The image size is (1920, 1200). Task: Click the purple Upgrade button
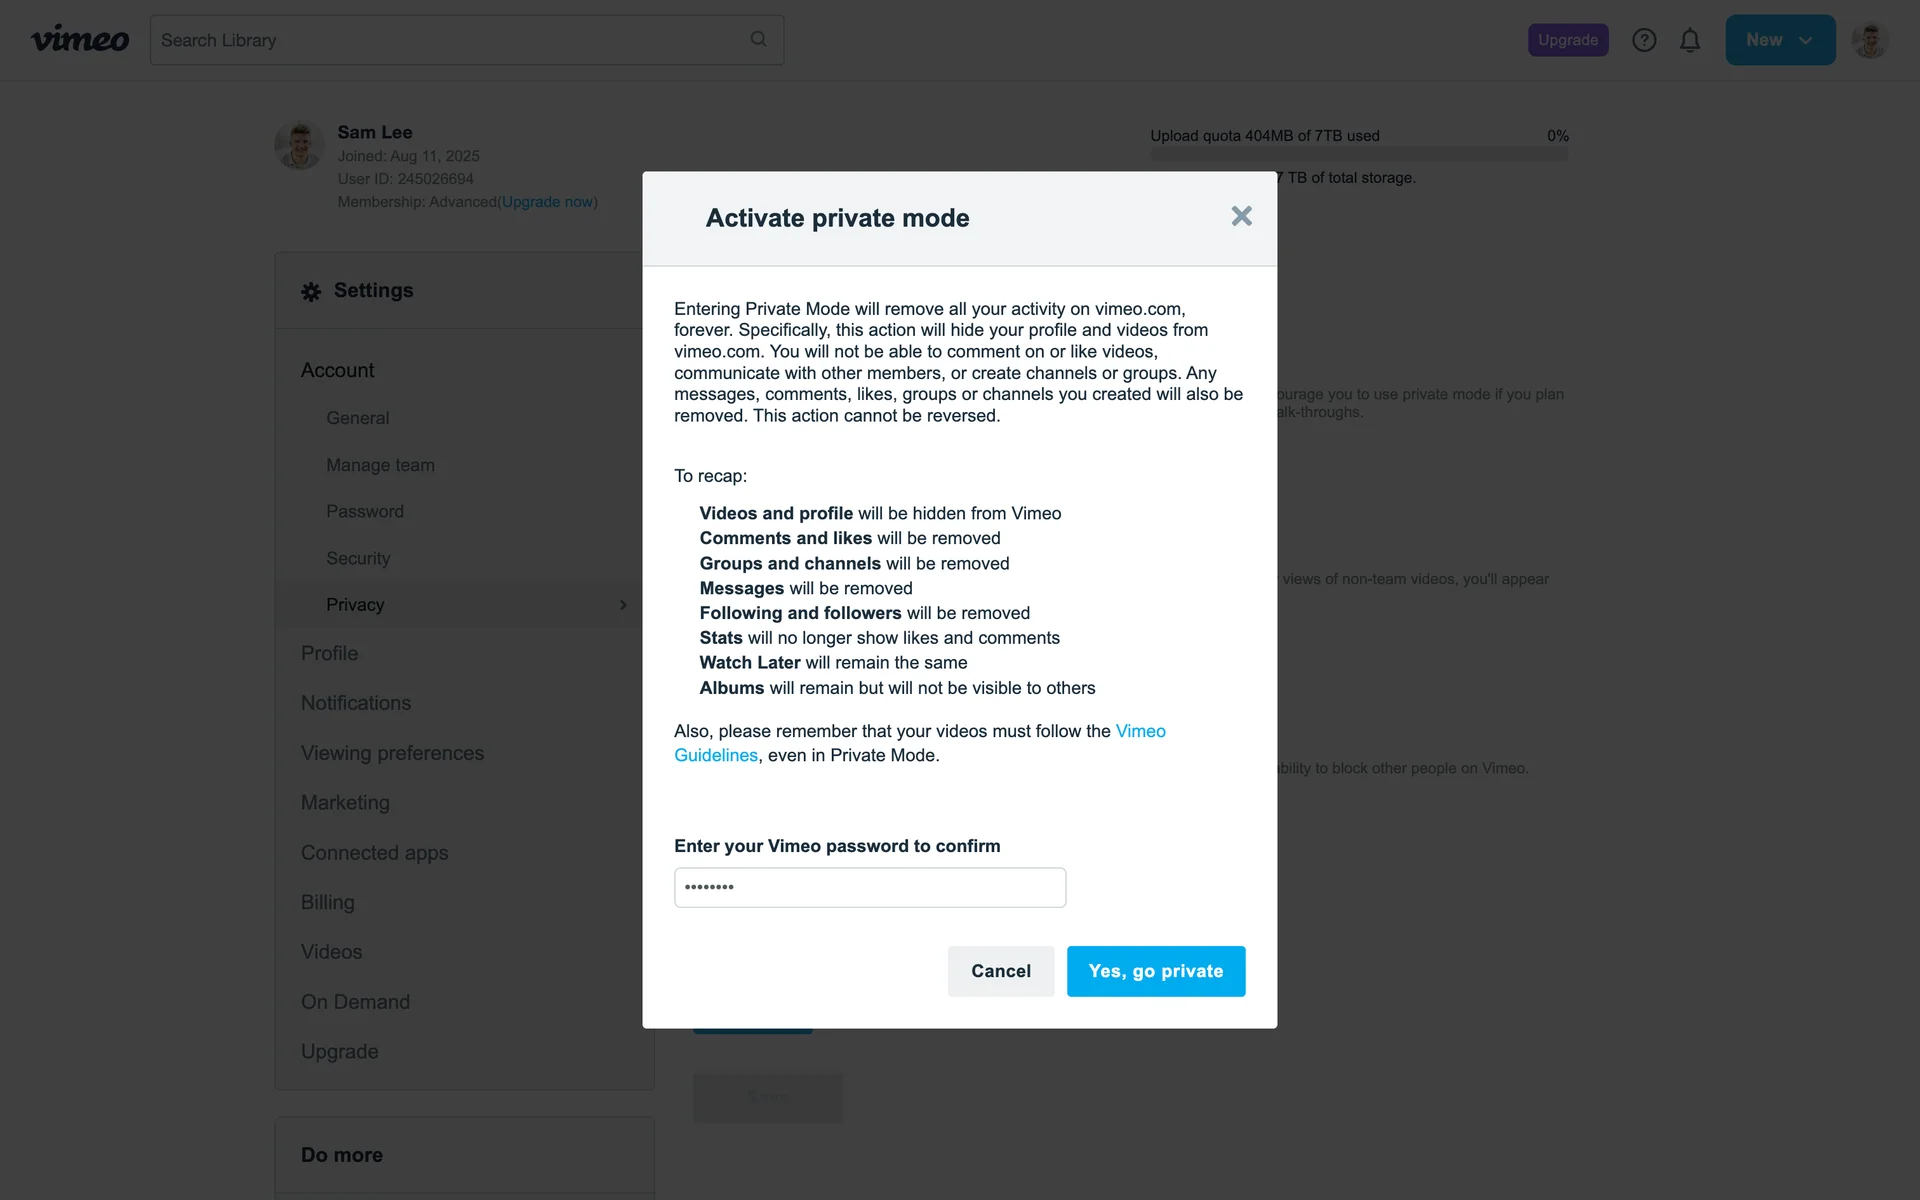(1567, 40)
